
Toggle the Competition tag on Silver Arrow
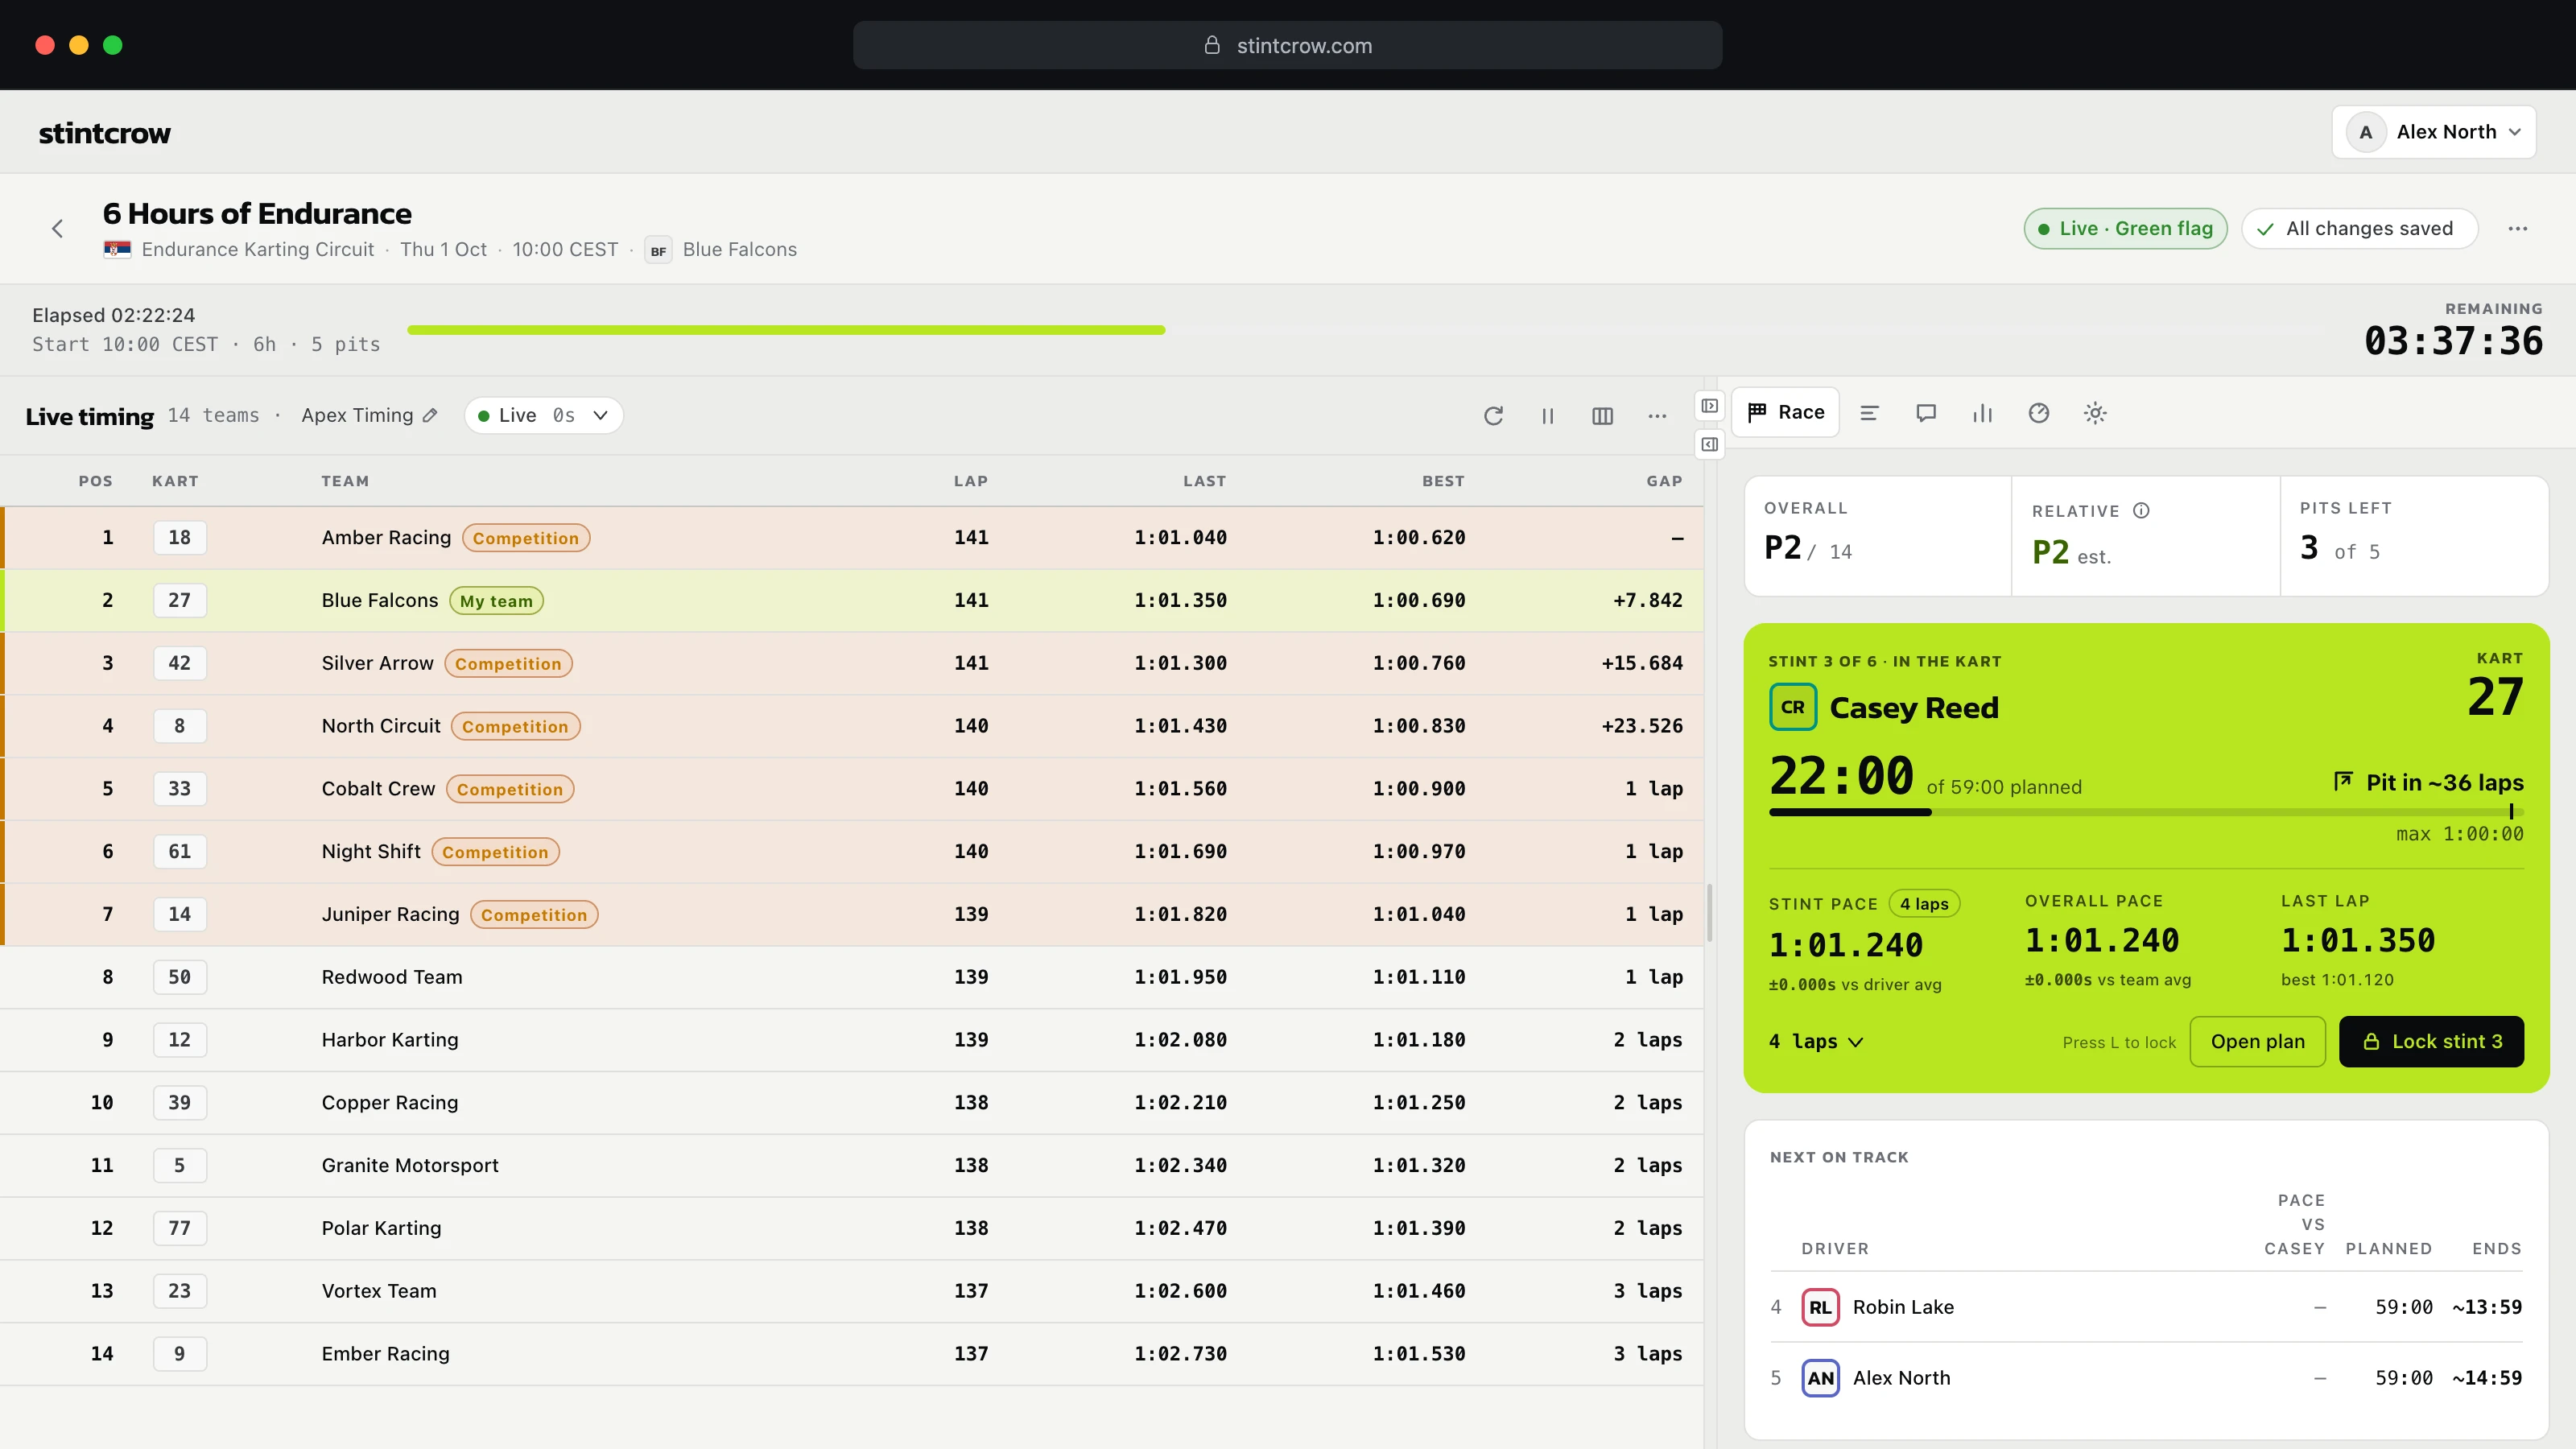point(508,664)
